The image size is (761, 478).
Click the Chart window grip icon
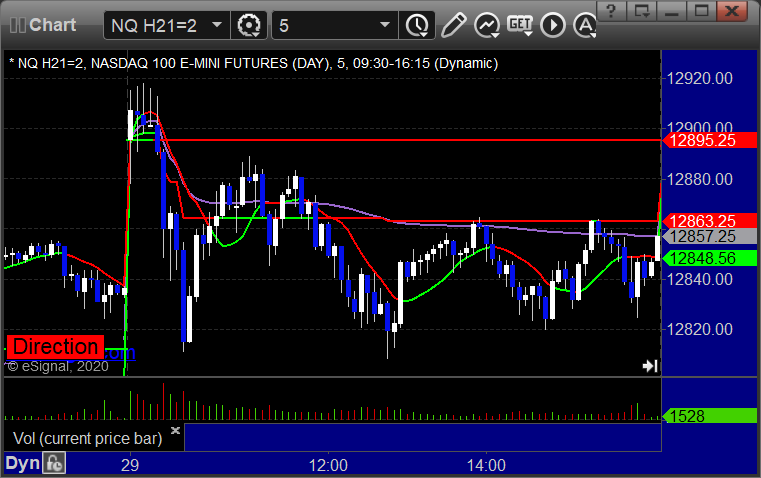tap(17, 25)
